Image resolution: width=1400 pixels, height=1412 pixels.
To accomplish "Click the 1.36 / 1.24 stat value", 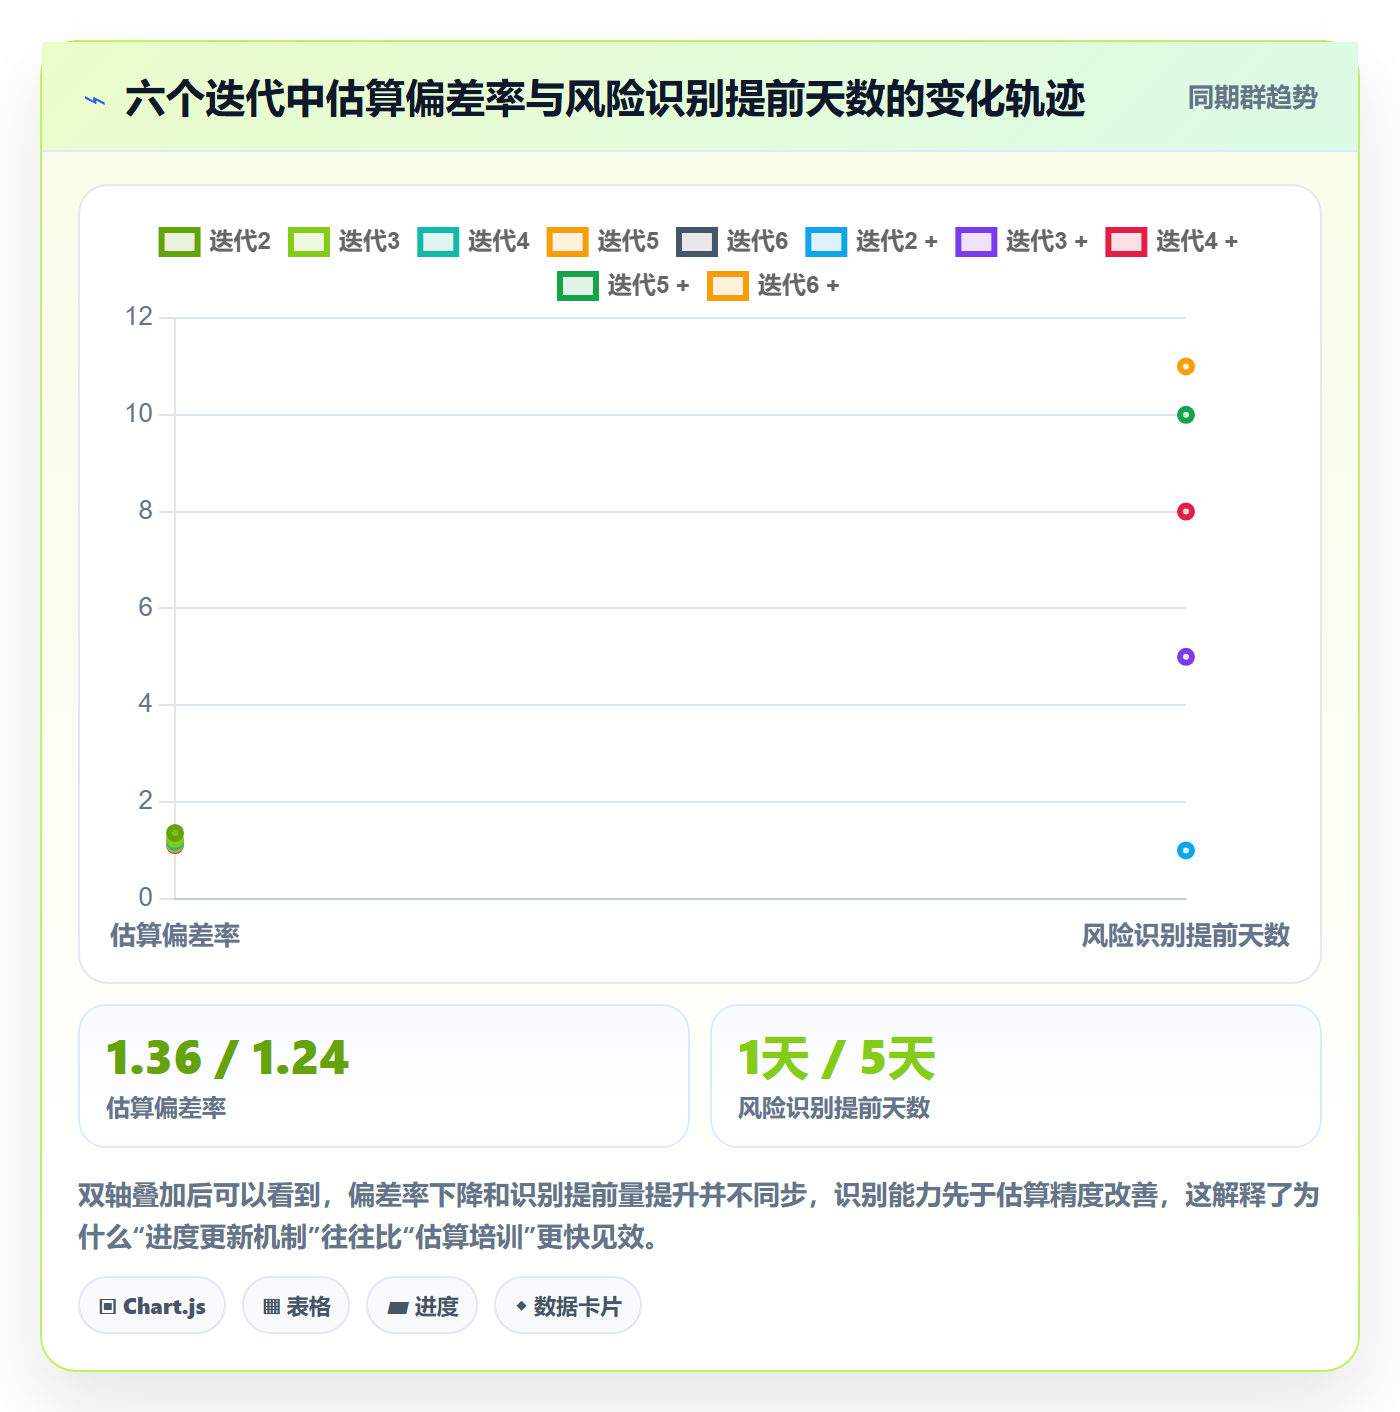I will point(228,1058).
